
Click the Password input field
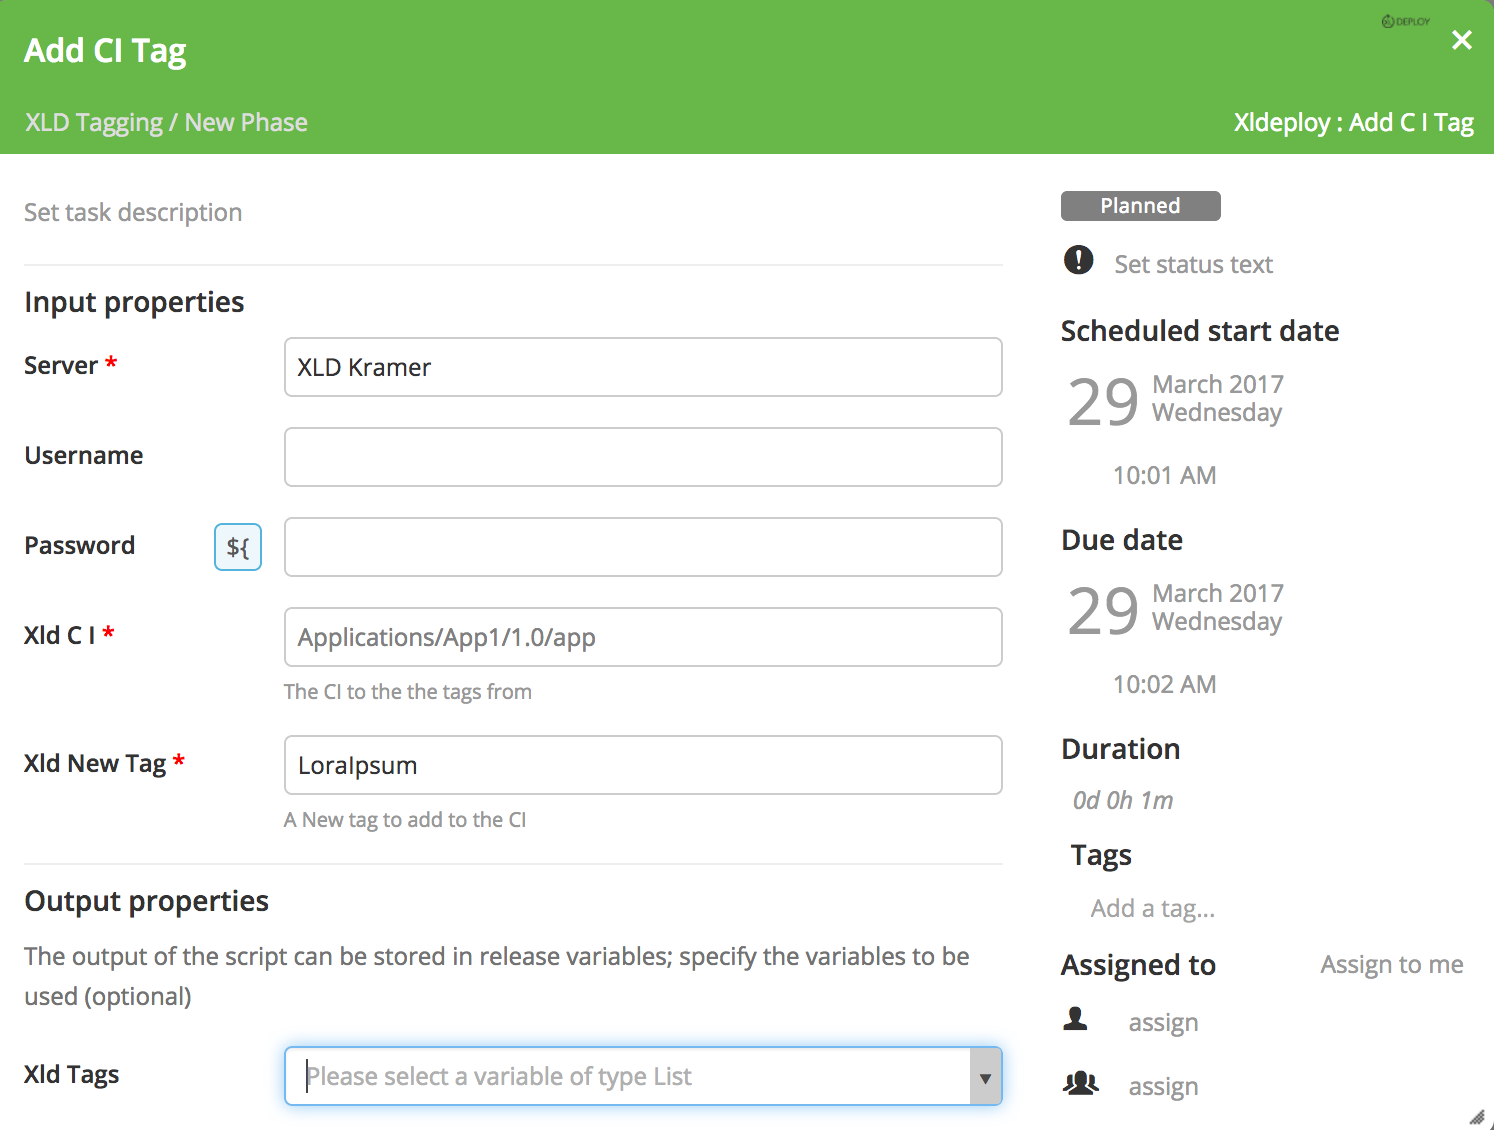[x=643, y=547]
